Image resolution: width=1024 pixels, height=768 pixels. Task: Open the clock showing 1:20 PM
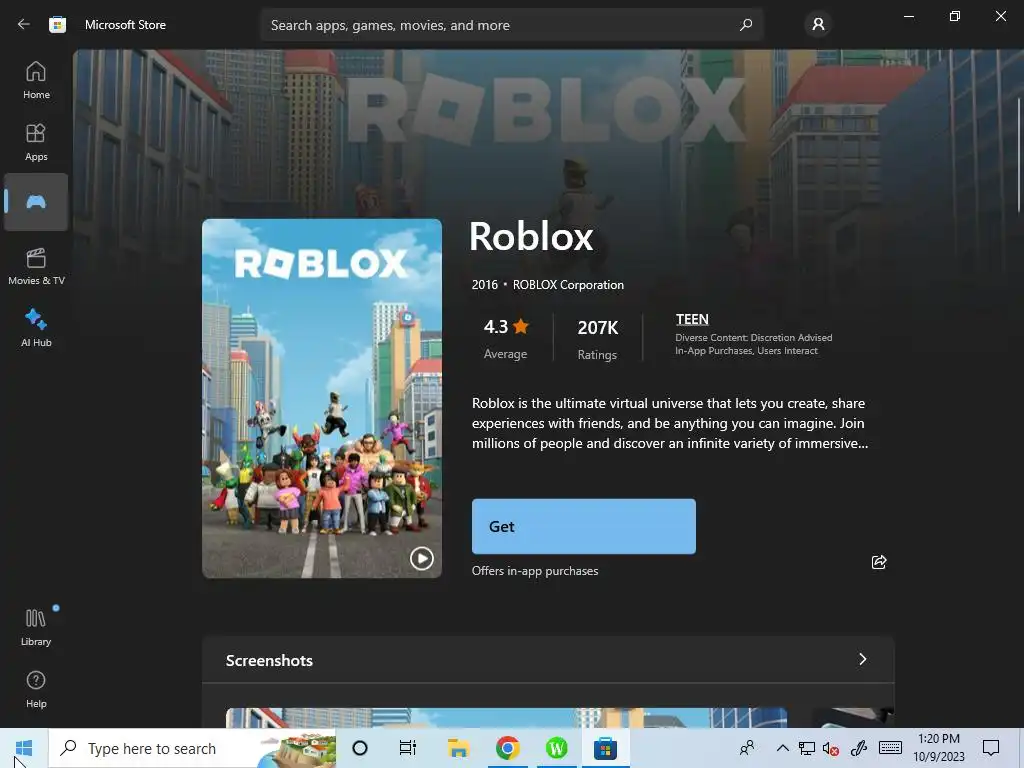coord(938,748)
